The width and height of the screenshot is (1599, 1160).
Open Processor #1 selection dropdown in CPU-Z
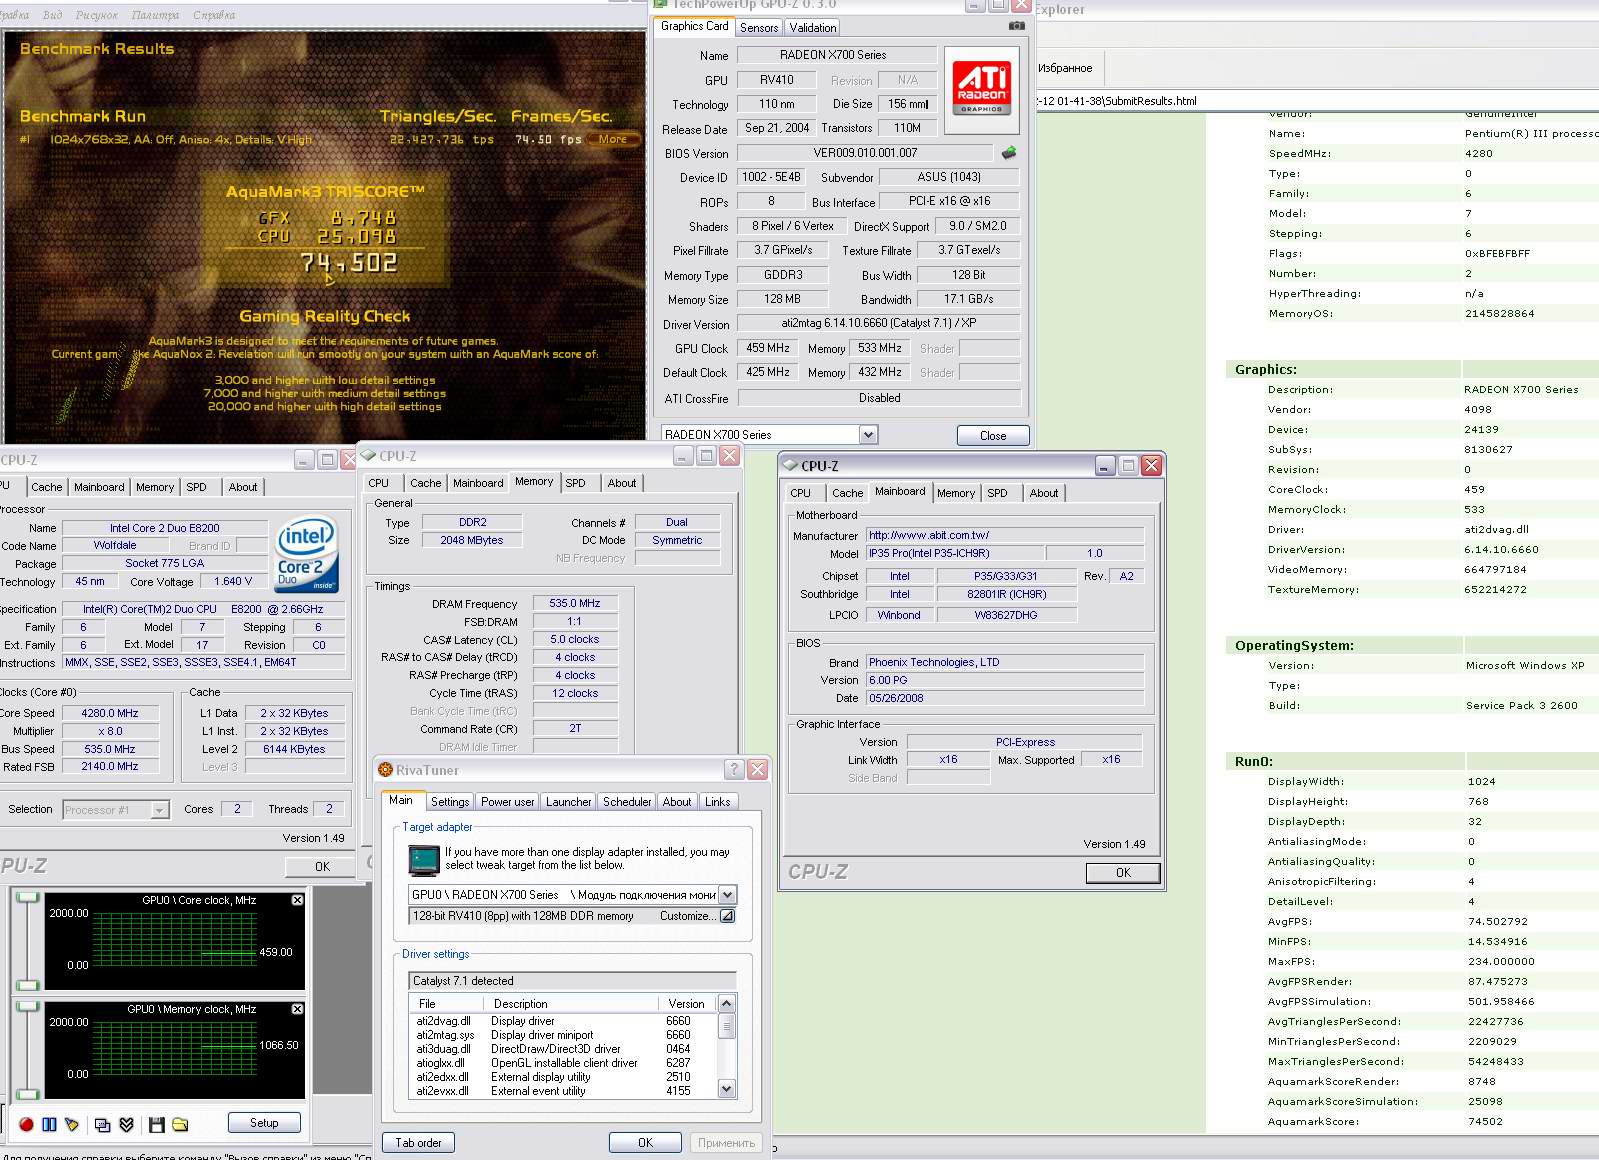click(x=160, y=810)
